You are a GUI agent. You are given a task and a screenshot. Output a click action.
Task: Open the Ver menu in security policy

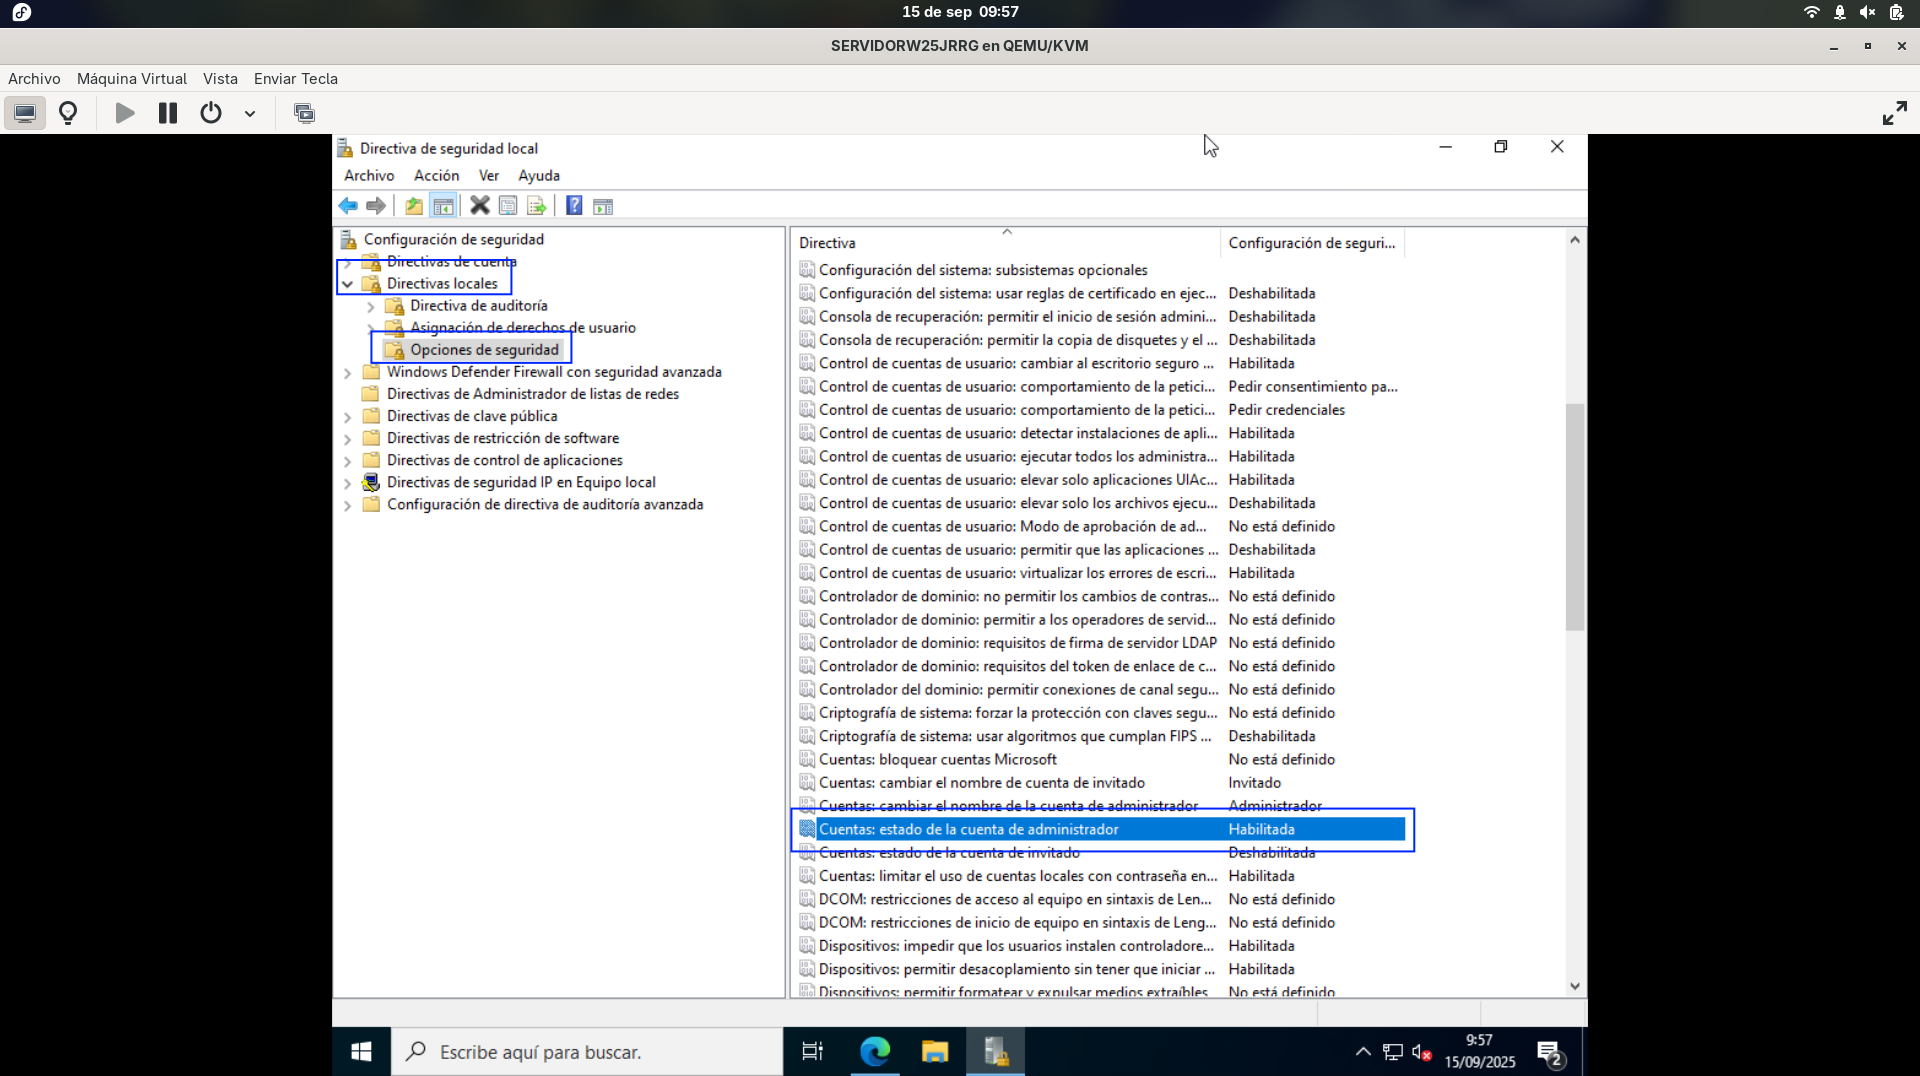click(489, 175)
